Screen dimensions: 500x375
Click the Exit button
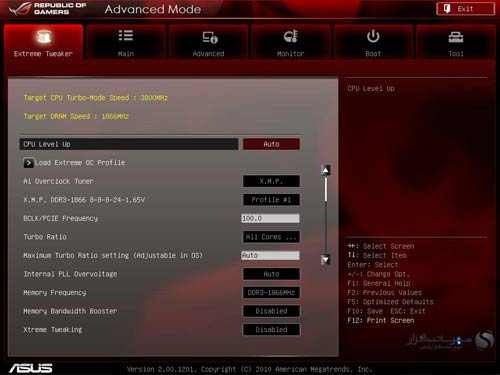(465, 9)
